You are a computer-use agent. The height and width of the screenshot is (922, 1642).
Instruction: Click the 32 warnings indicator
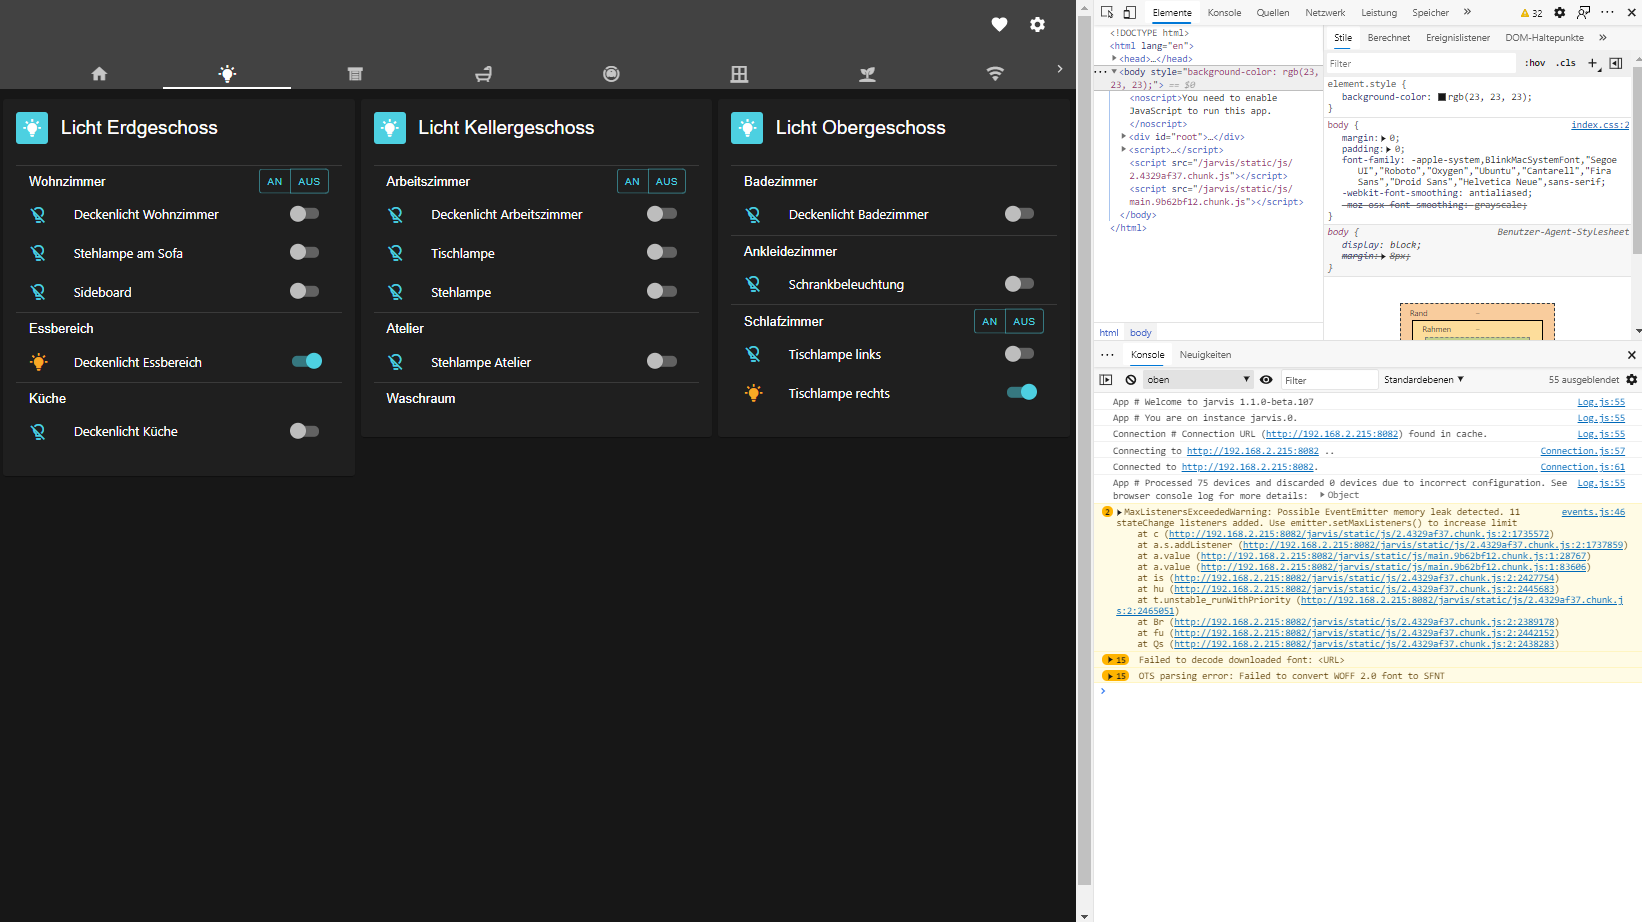(1531, 13)
